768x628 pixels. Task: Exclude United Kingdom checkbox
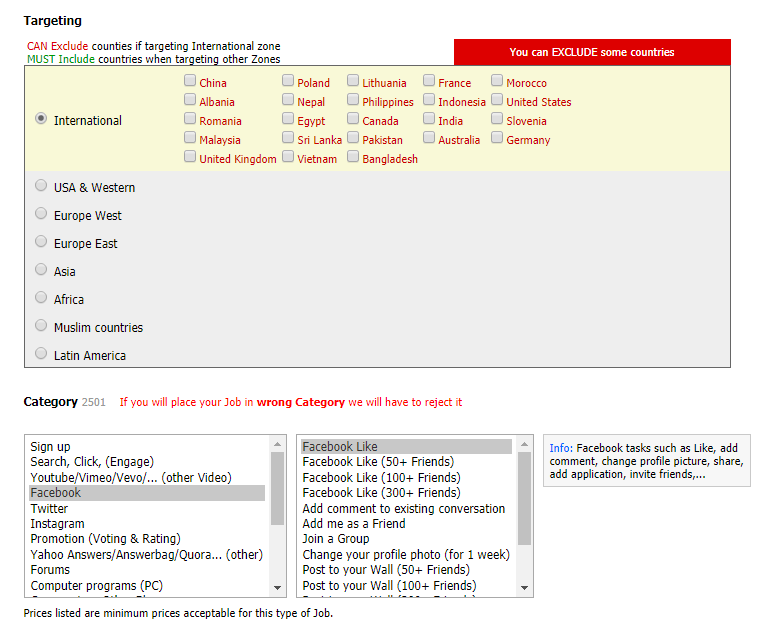[190, 157]
